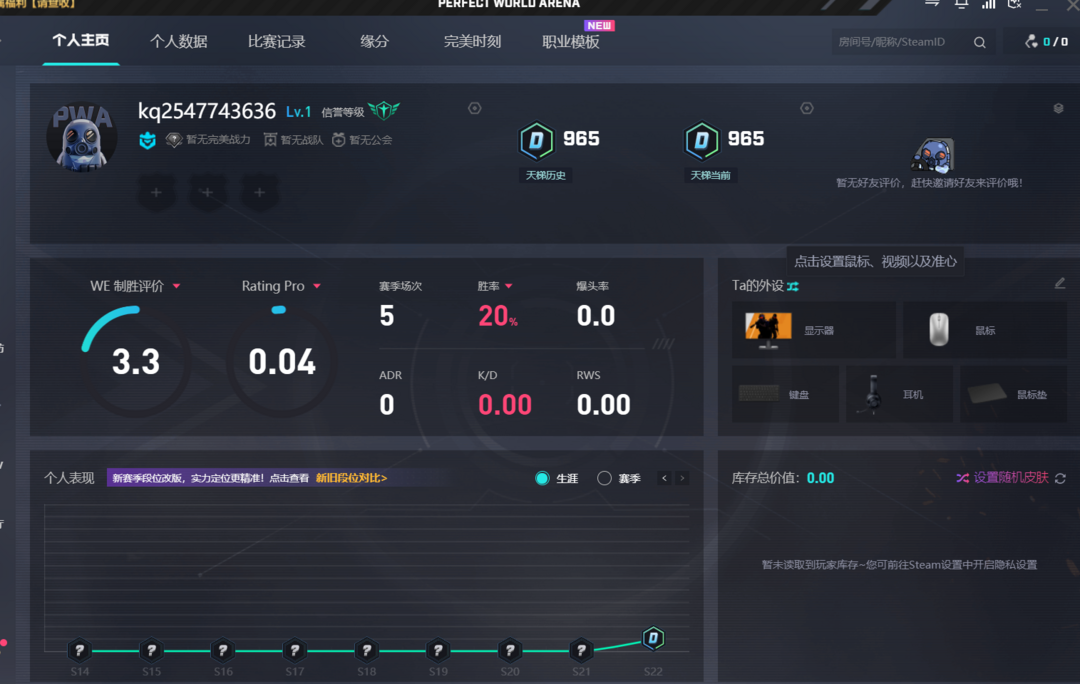This screenshot has height=684, width=1080.
Task: Click the 天梯当前 rank badge icon
Action: point(701,141)
